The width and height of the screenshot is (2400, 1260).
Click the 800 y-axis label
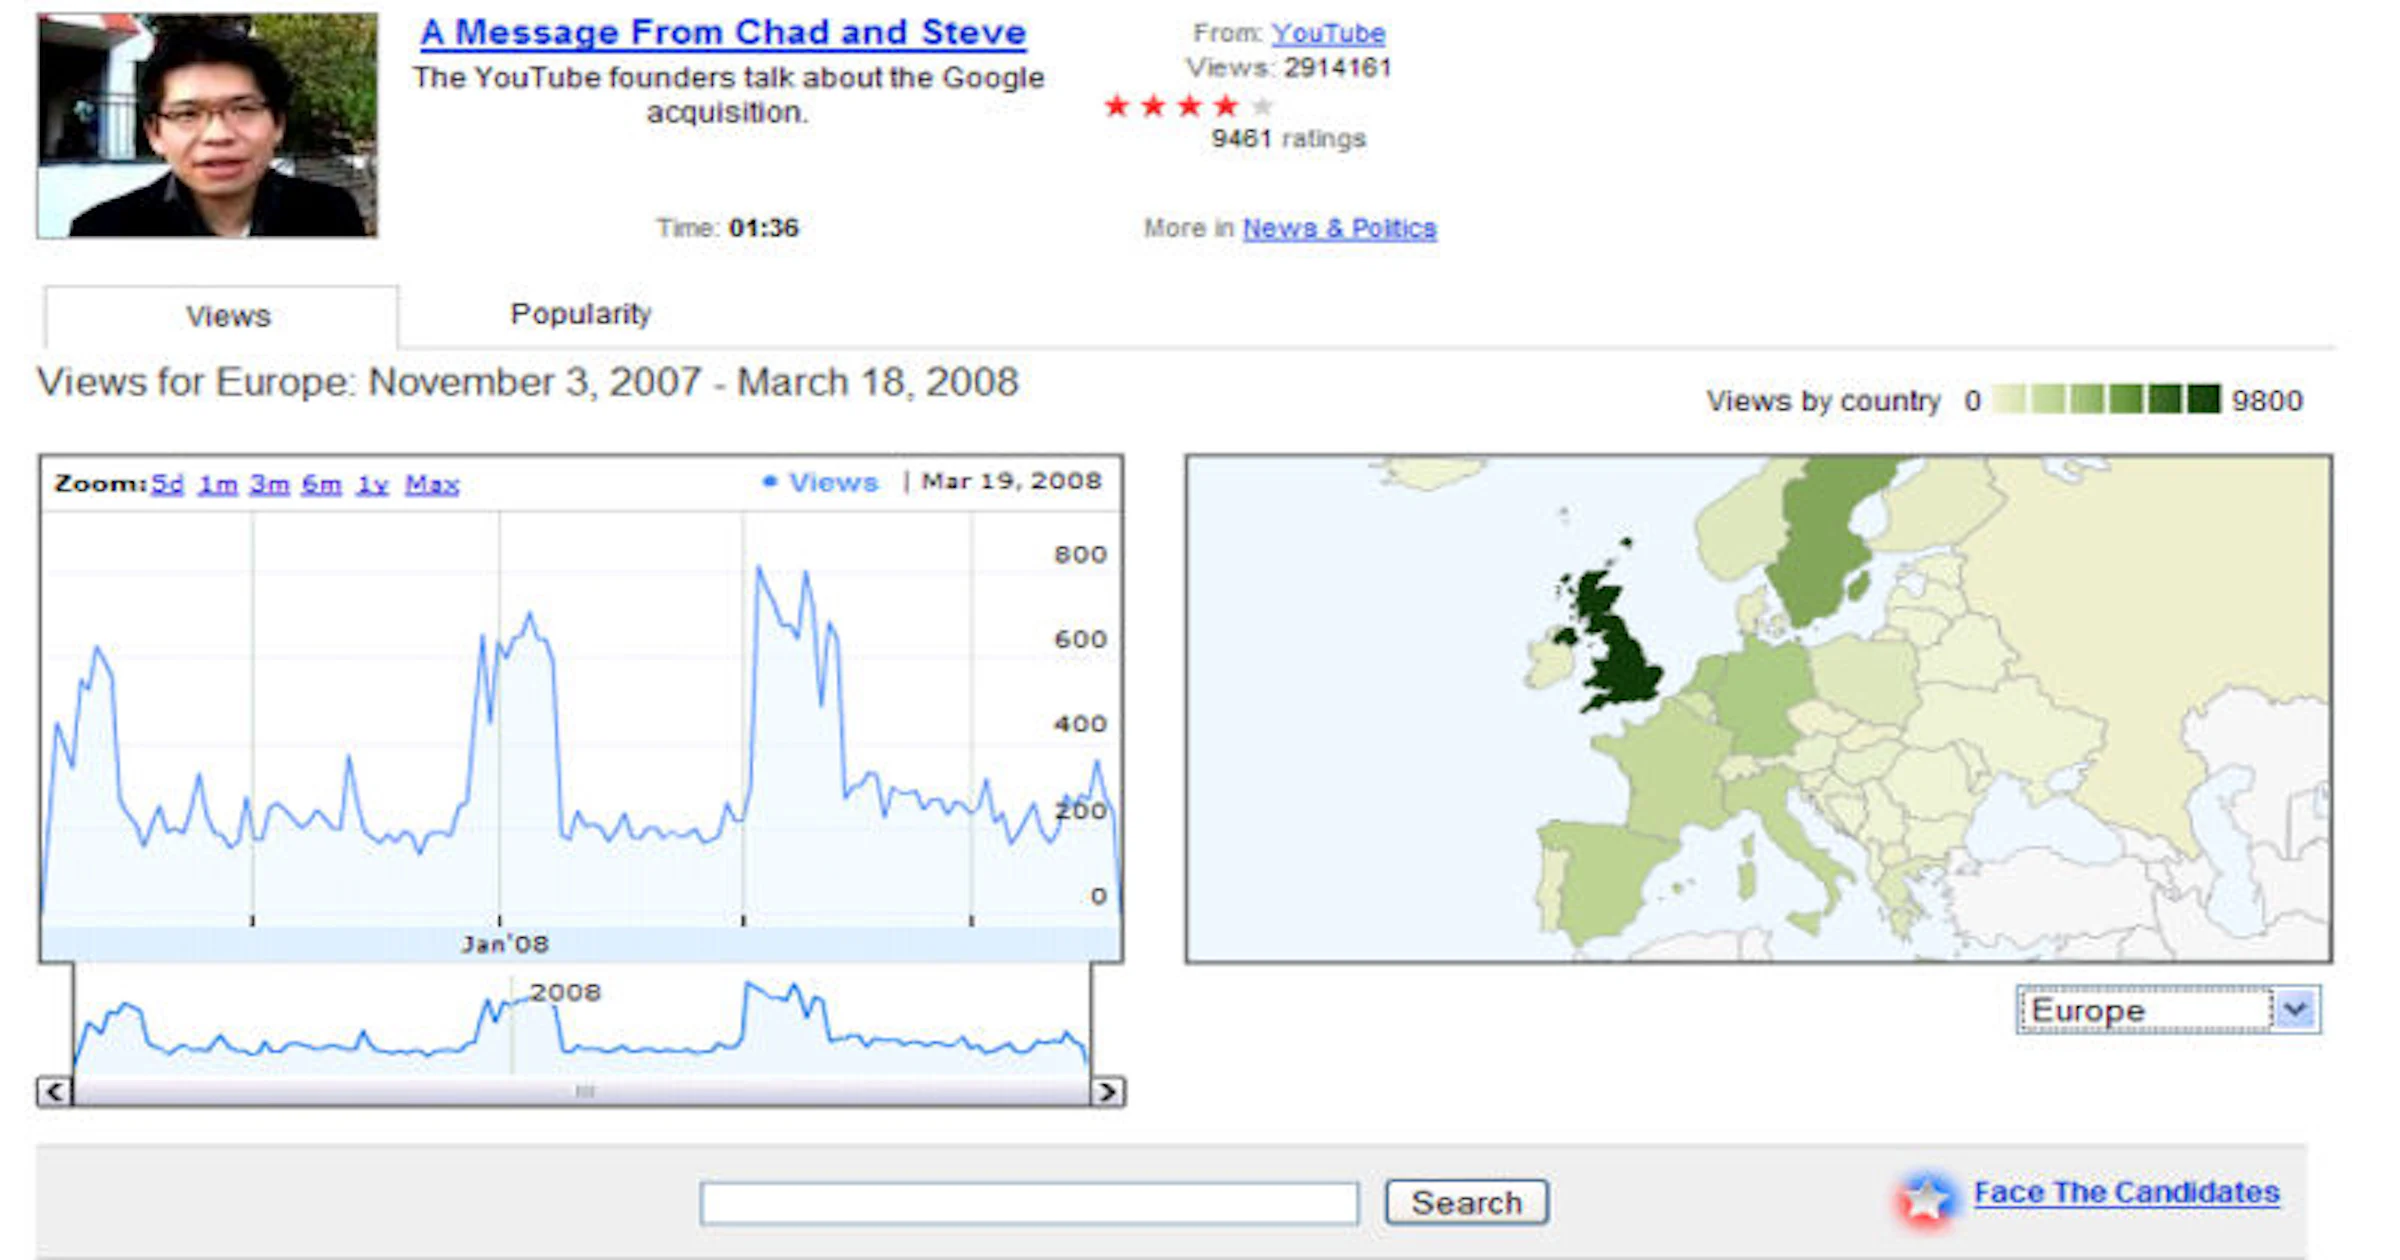click(x=1080, y=554)
